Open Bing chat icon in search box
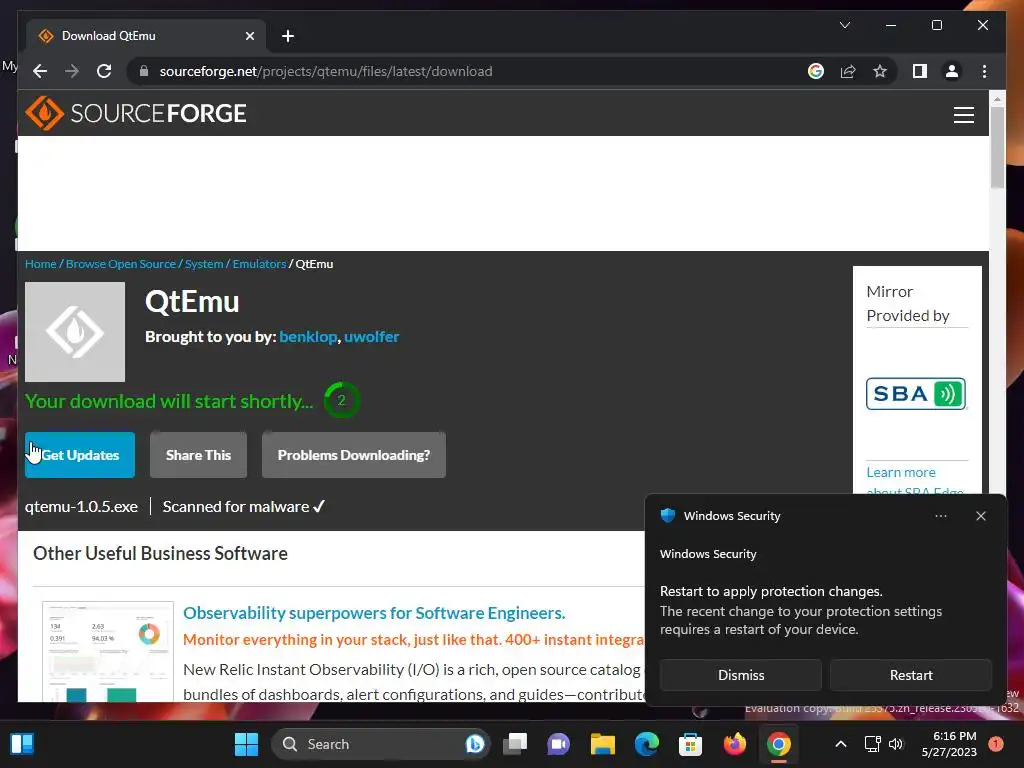This screenshot has height=768, width=1024. click(x=475, y=744)
